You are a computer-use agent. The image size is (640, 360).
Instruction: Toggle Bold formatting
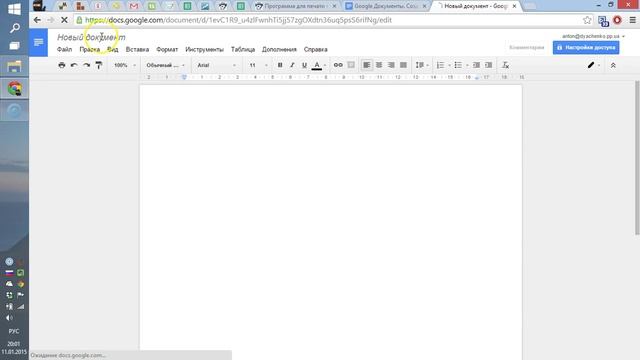[x=280, y=65]
